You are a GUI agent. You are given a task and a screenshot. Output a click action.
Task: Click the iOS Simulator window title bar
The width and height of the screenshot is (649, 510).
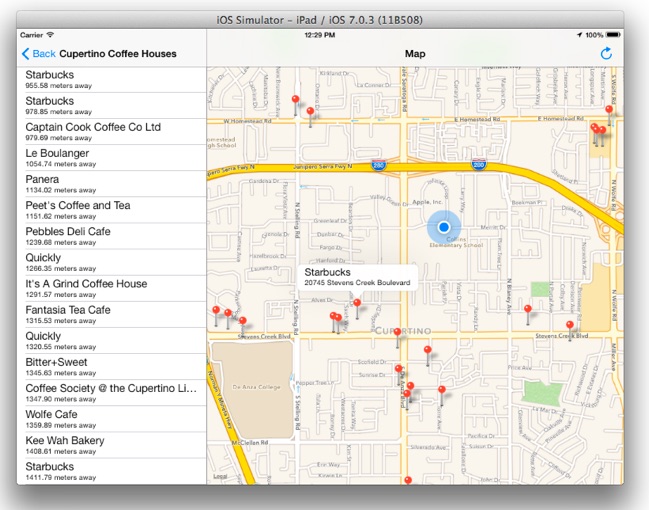click(x=320, y=20)
